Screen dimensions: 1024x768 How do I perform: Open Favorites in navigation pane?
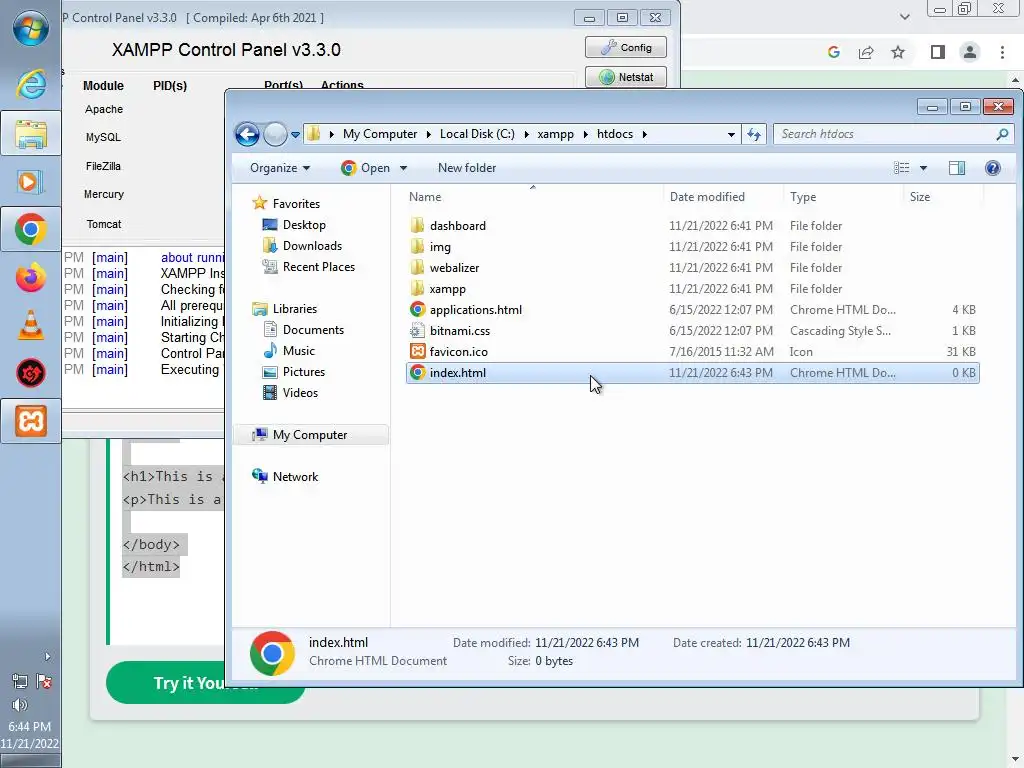click(296, 204)
